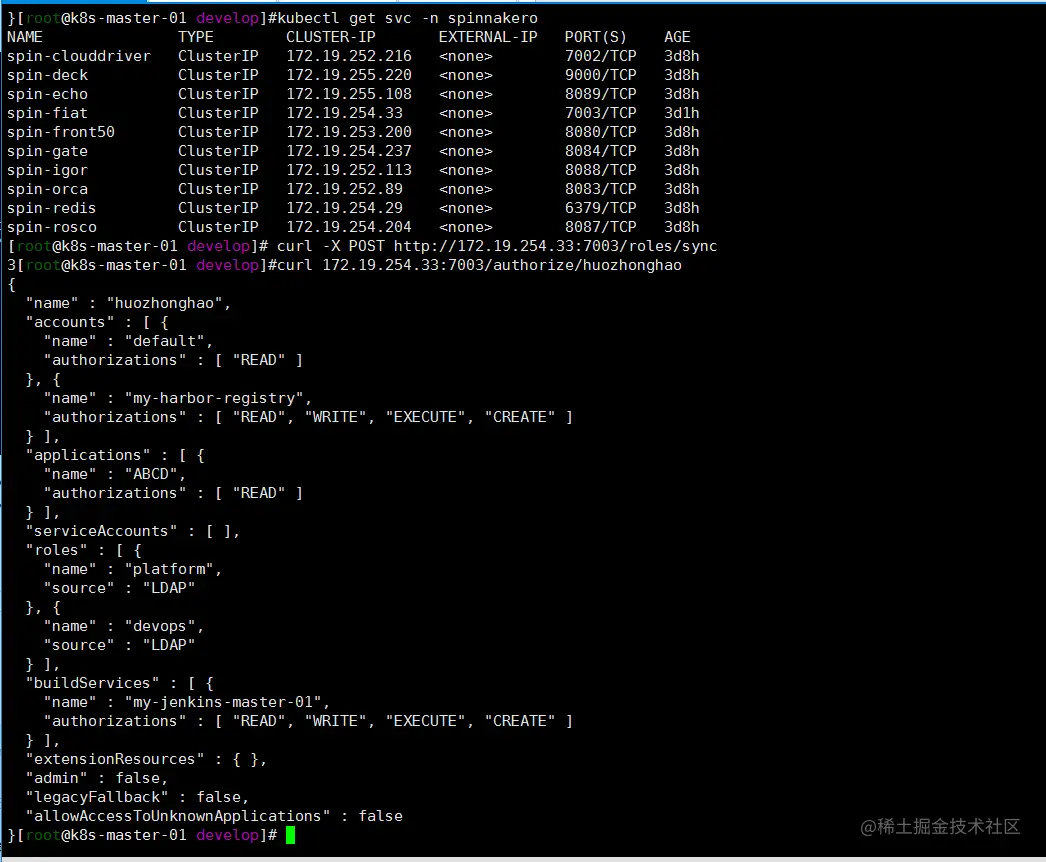Click the "my-harbor-registry" value
Viewport: 1046px width, 862px height.
pos(213,398)
